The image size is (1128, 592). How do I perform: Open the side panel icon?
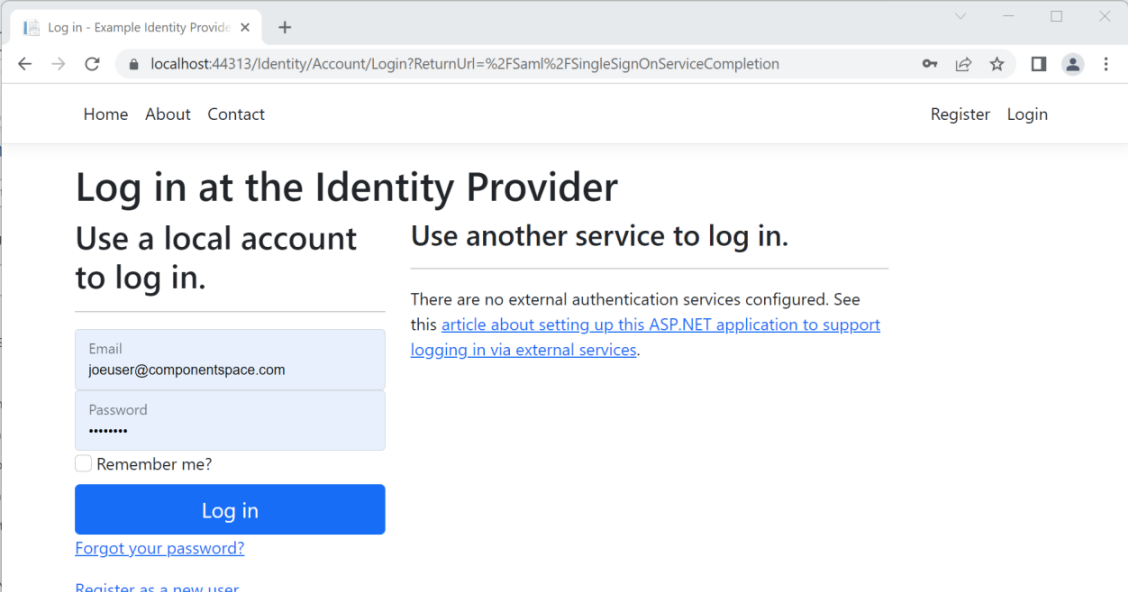pos(1038,63)
